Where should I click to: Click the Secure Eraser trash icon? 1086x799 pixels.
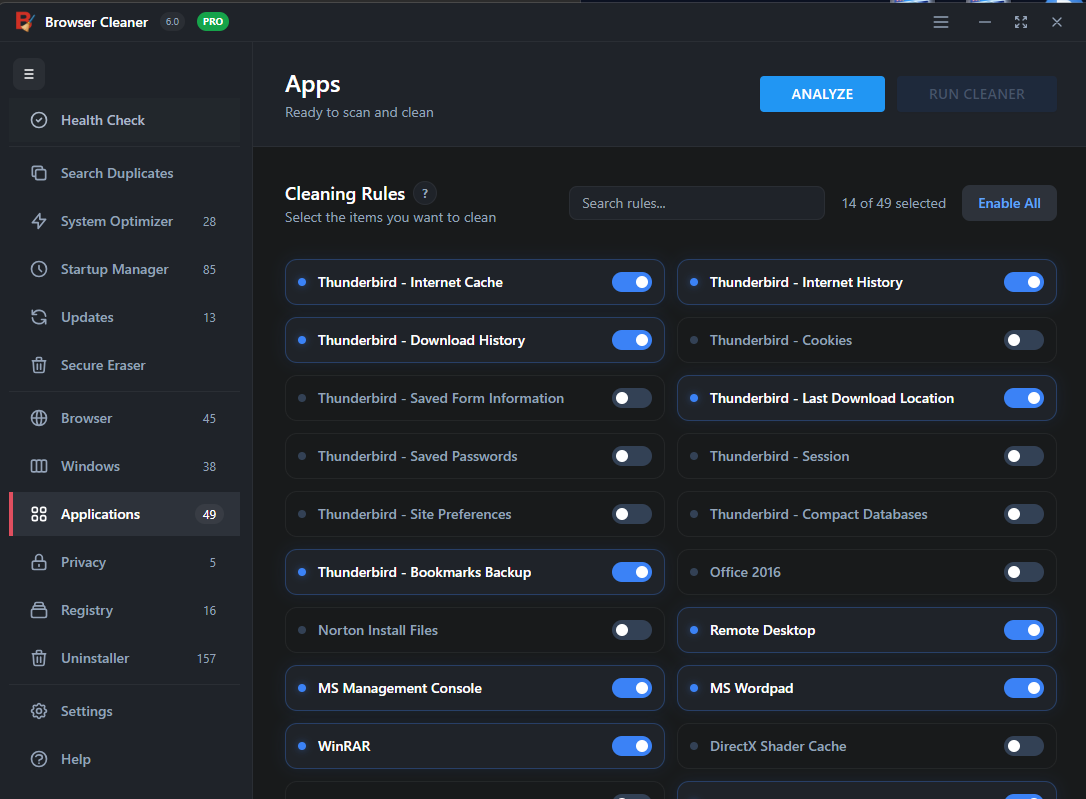pyautogui.click(x=39, y=365)
